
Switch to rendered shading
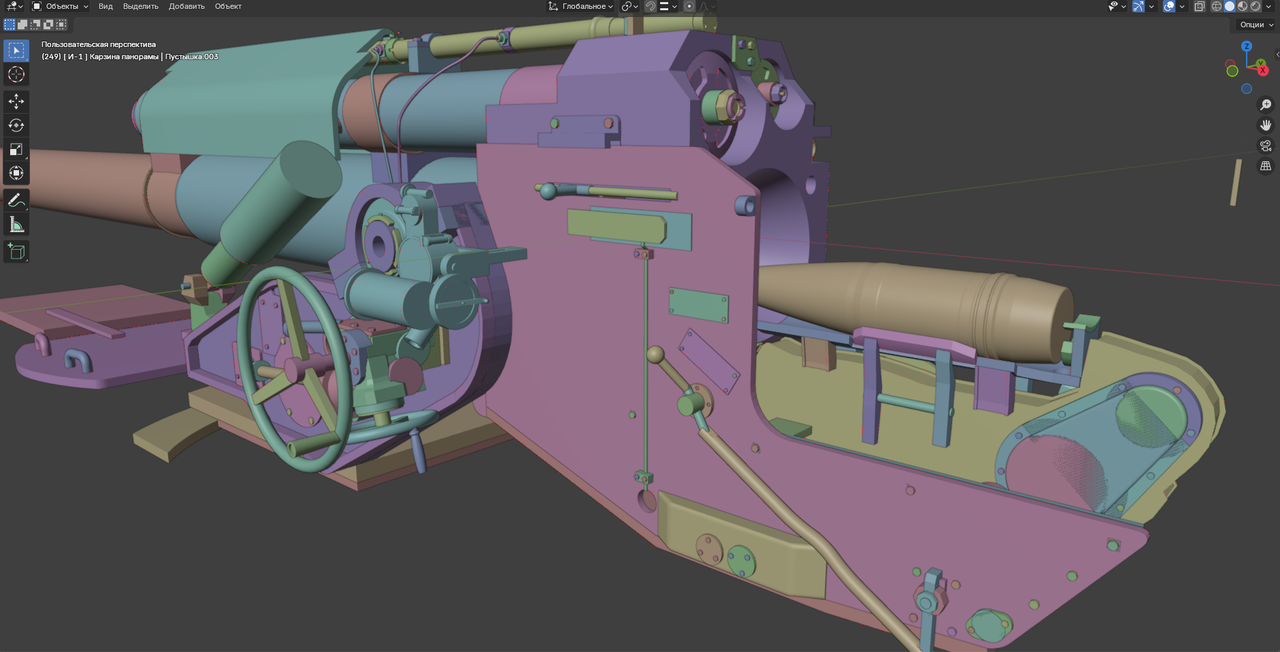(1256, 6)
